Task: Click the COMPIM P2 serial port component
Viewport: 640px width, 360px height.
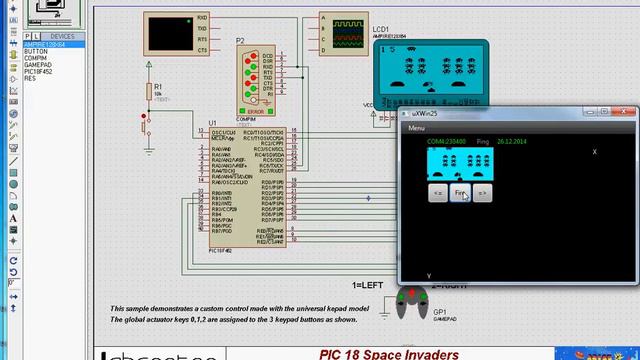Action: pyautogui.click(x=256, y=80)
